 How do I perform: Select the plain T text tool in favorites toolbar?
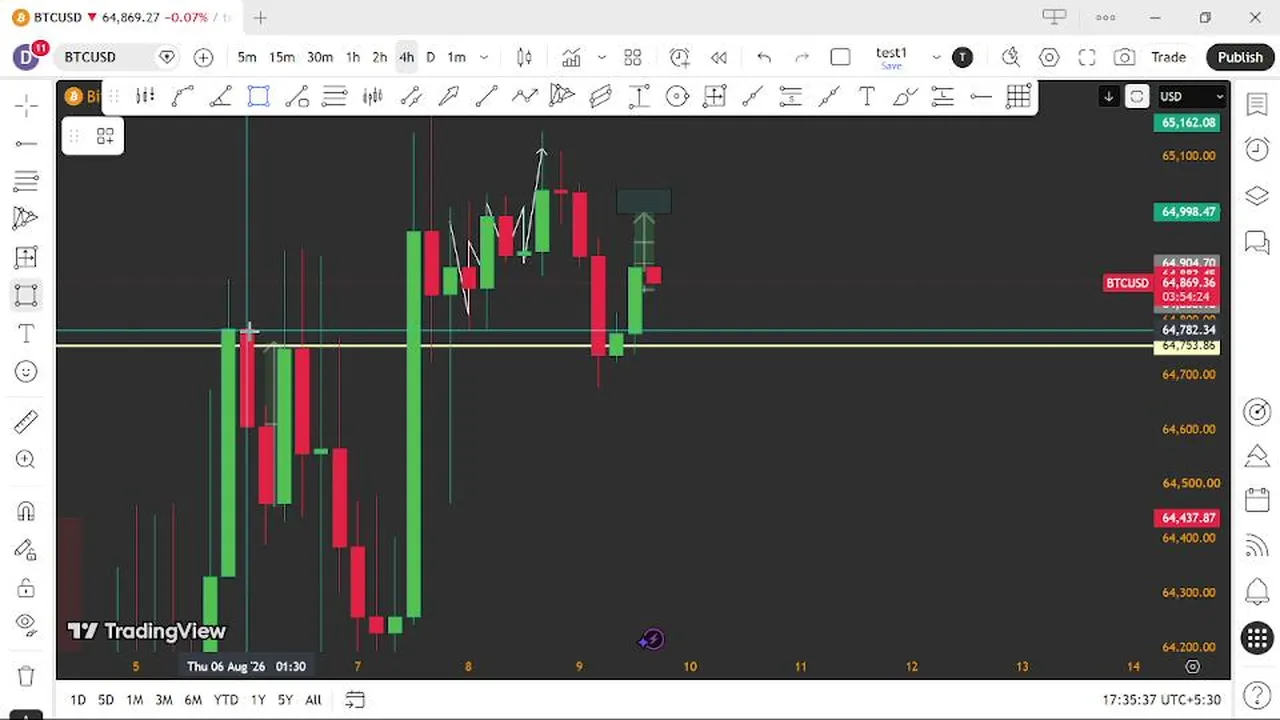click(x=866, y=96)
